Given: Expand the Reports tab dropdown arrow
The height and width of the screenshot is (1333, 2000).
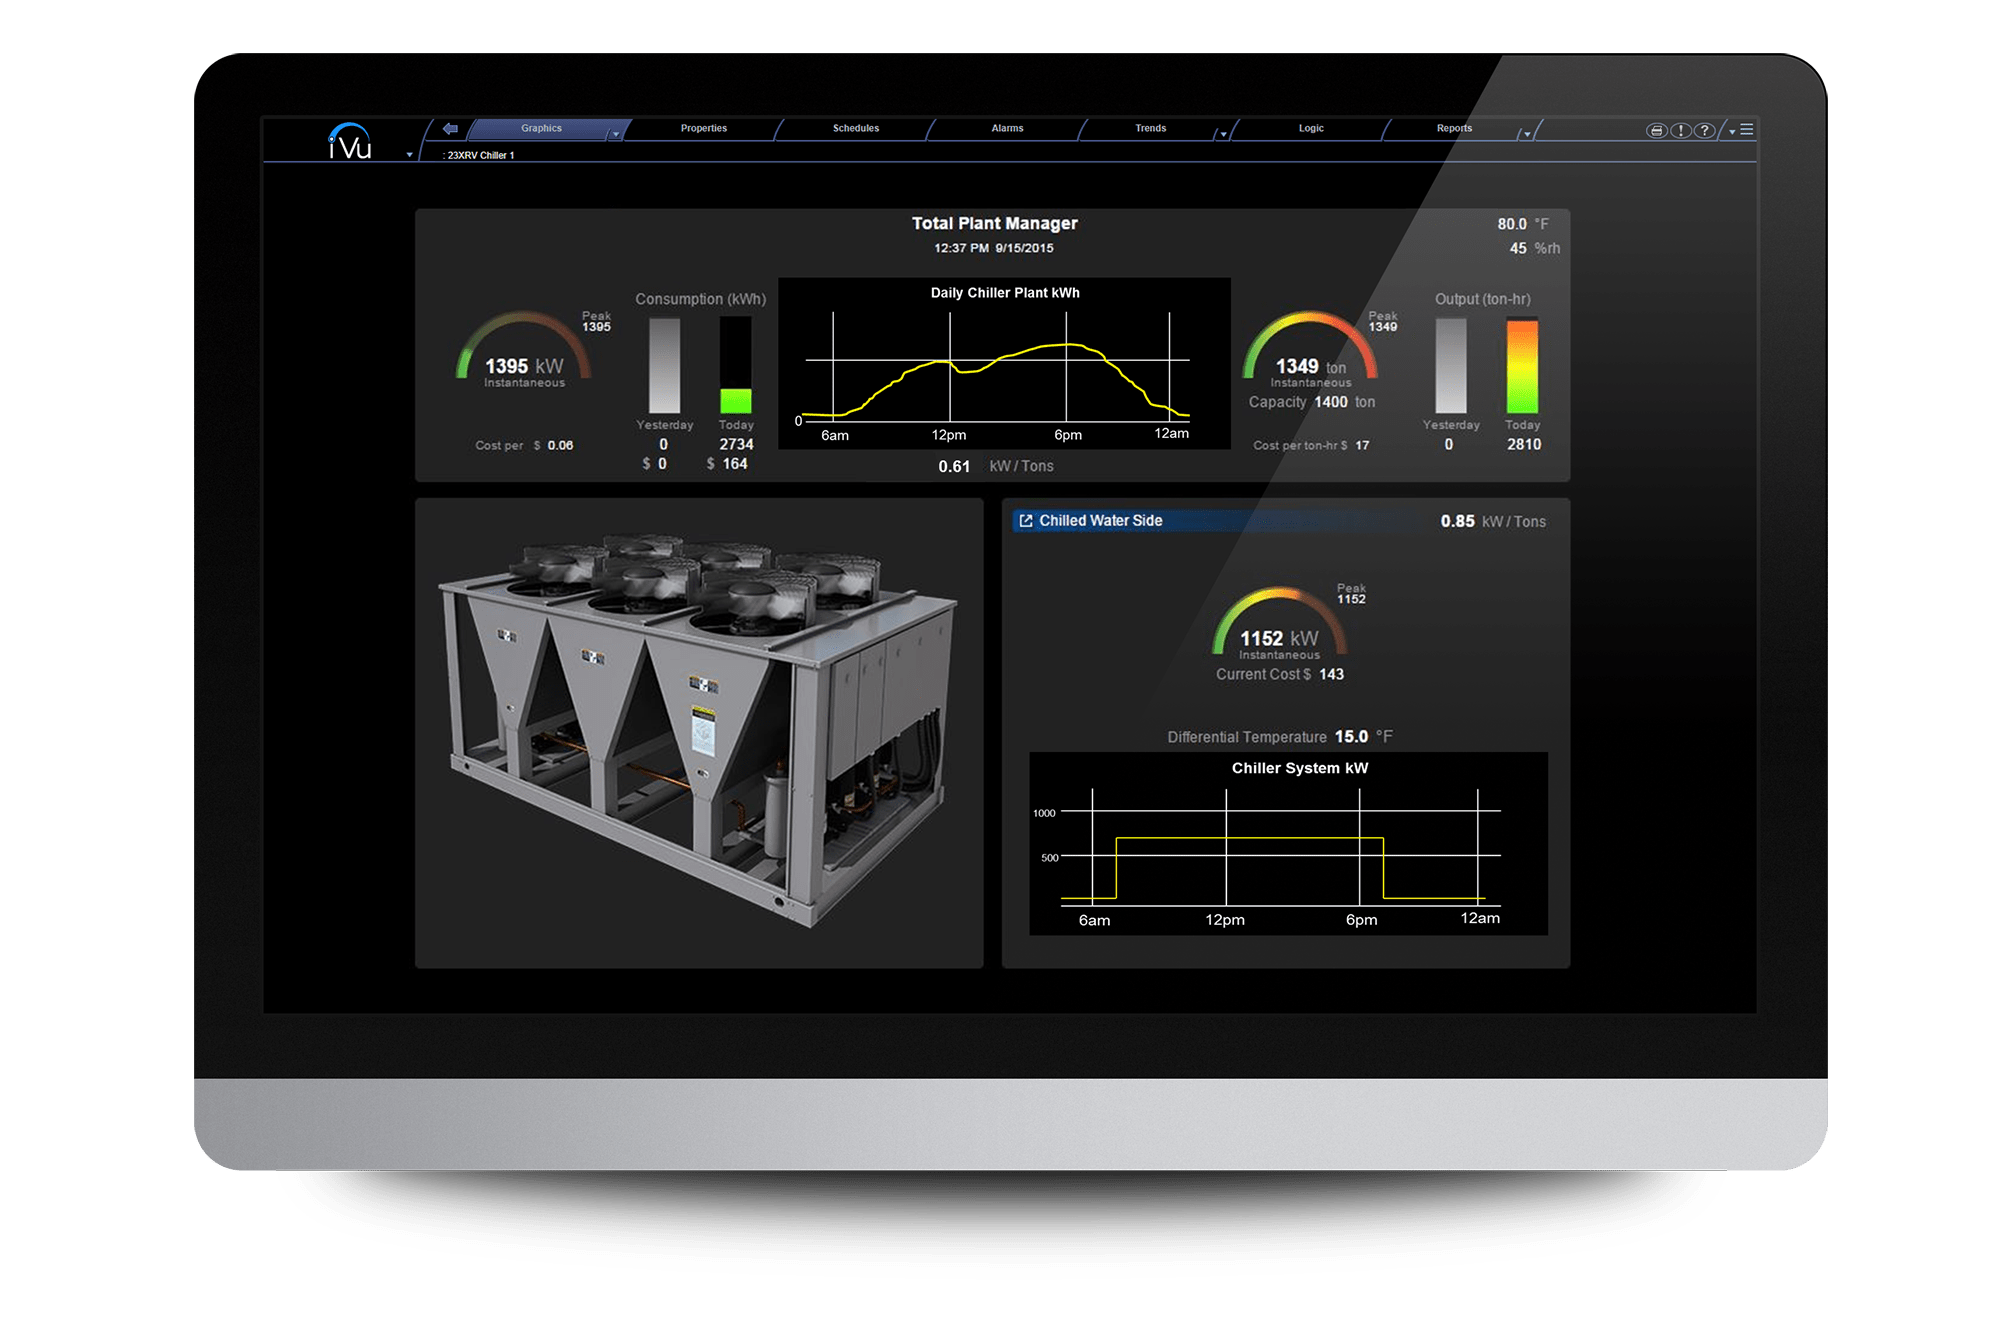Looking at the screenshot, I should (1526, 134).
